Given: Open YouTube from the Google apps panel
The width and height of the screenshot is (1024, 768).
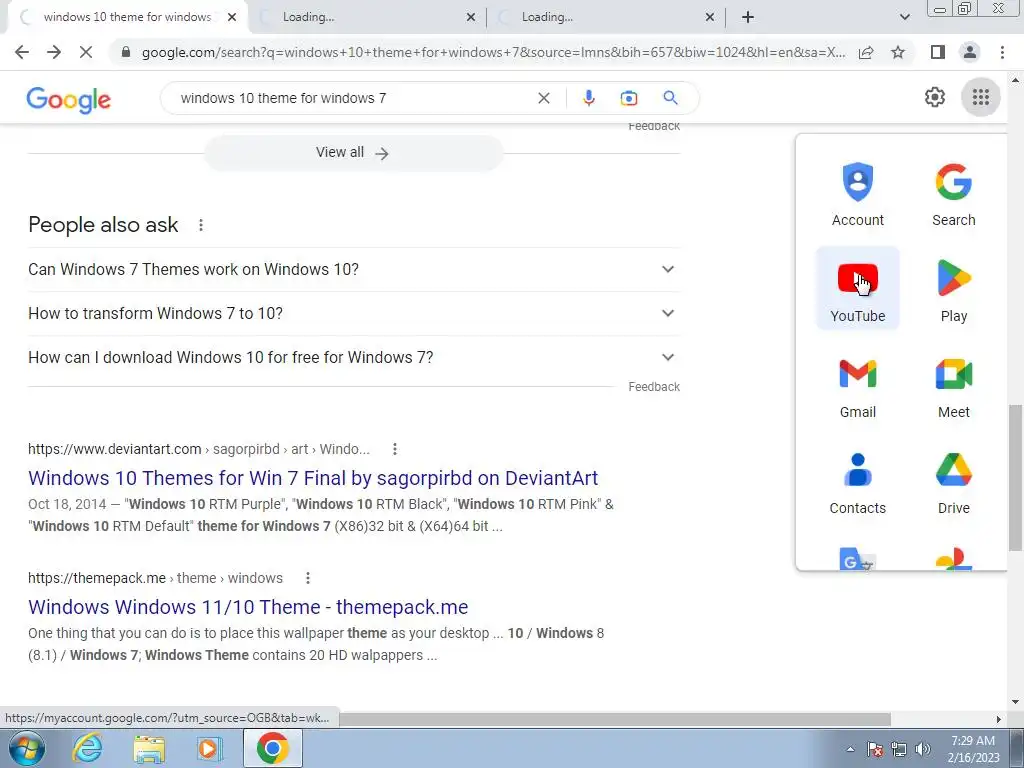Looking at the screenshot, I should click(x=857, y=288).
